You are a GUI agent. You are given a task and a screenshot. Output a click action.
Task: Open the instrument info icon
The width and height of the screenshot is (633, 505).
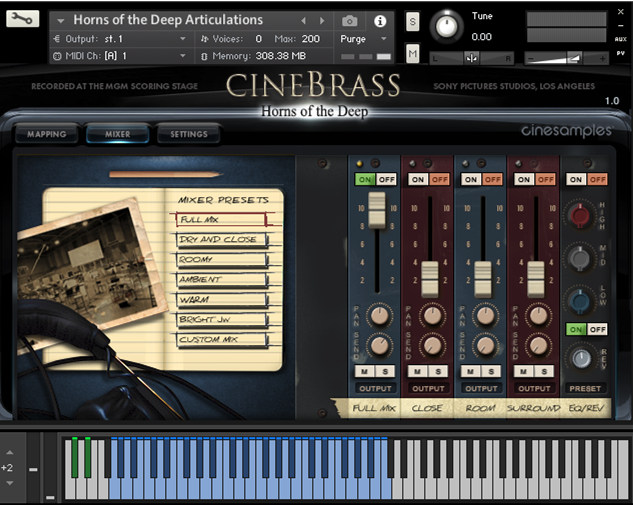click(x=380, y=20)
